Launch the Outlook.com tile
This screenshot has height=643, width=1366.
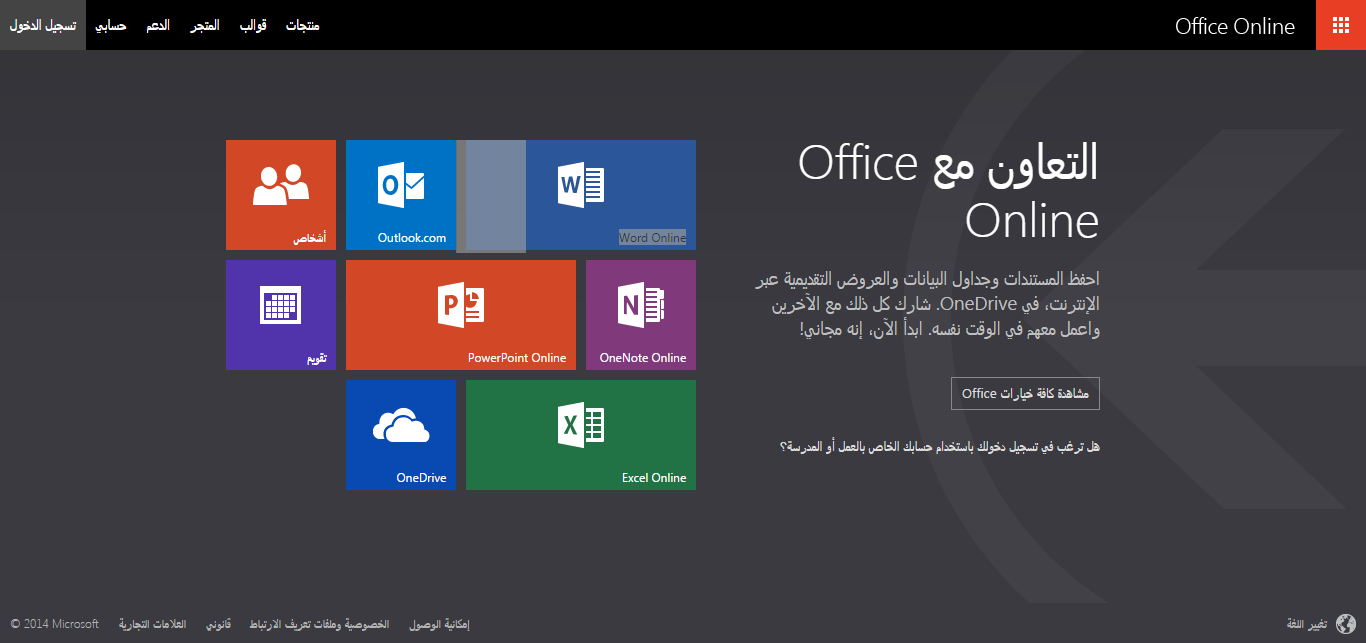[x=400, y=195]
